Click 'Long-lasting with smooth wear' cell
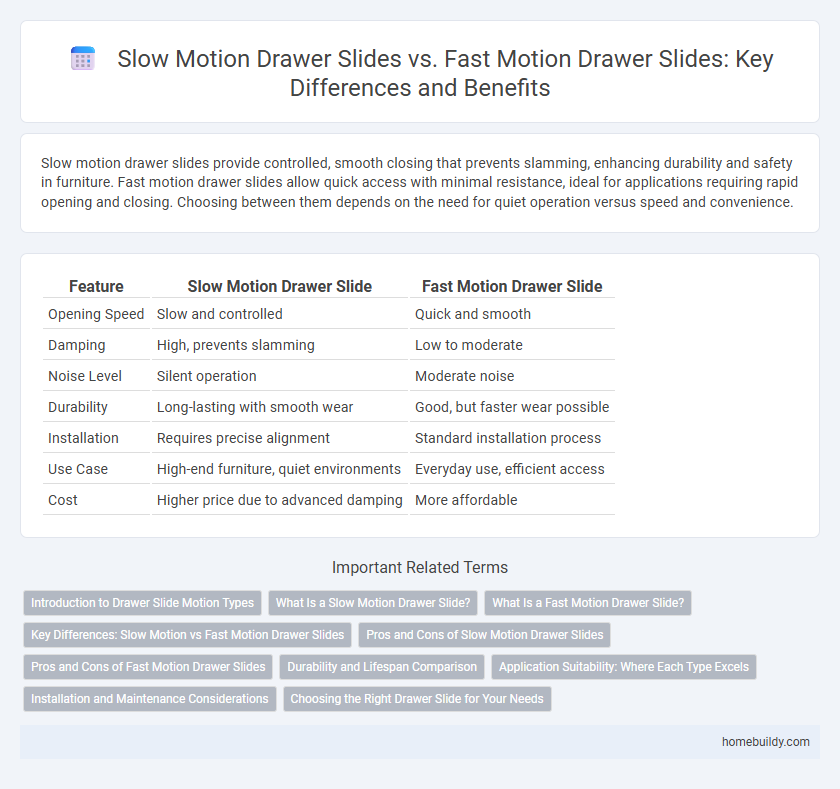Viewport: 840px width, 789px height. coord(280,407)
